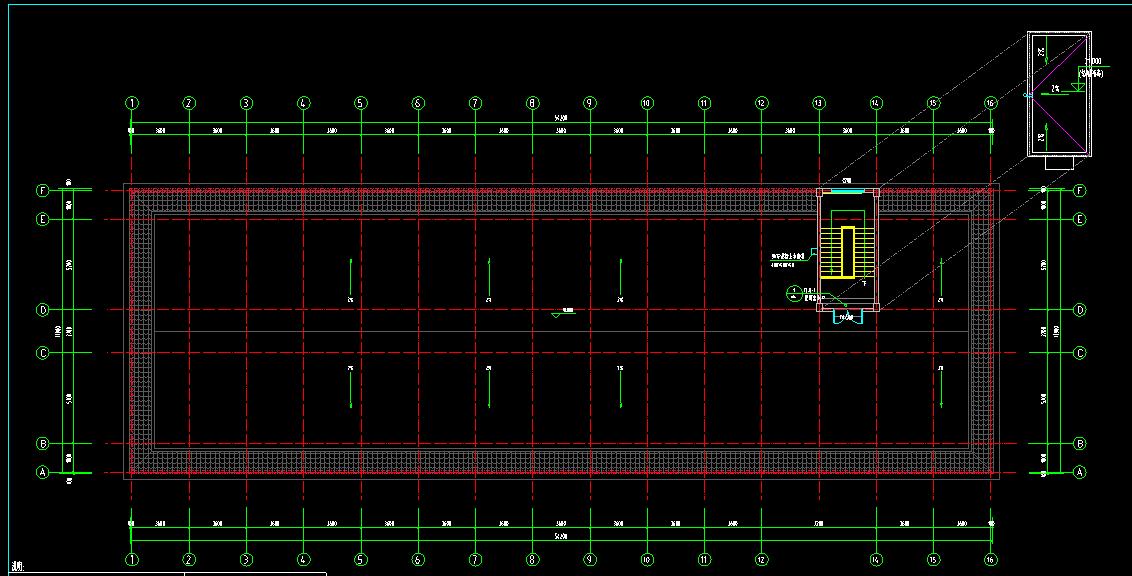Click the section callout circle beside the stairwell

(792, 292)
